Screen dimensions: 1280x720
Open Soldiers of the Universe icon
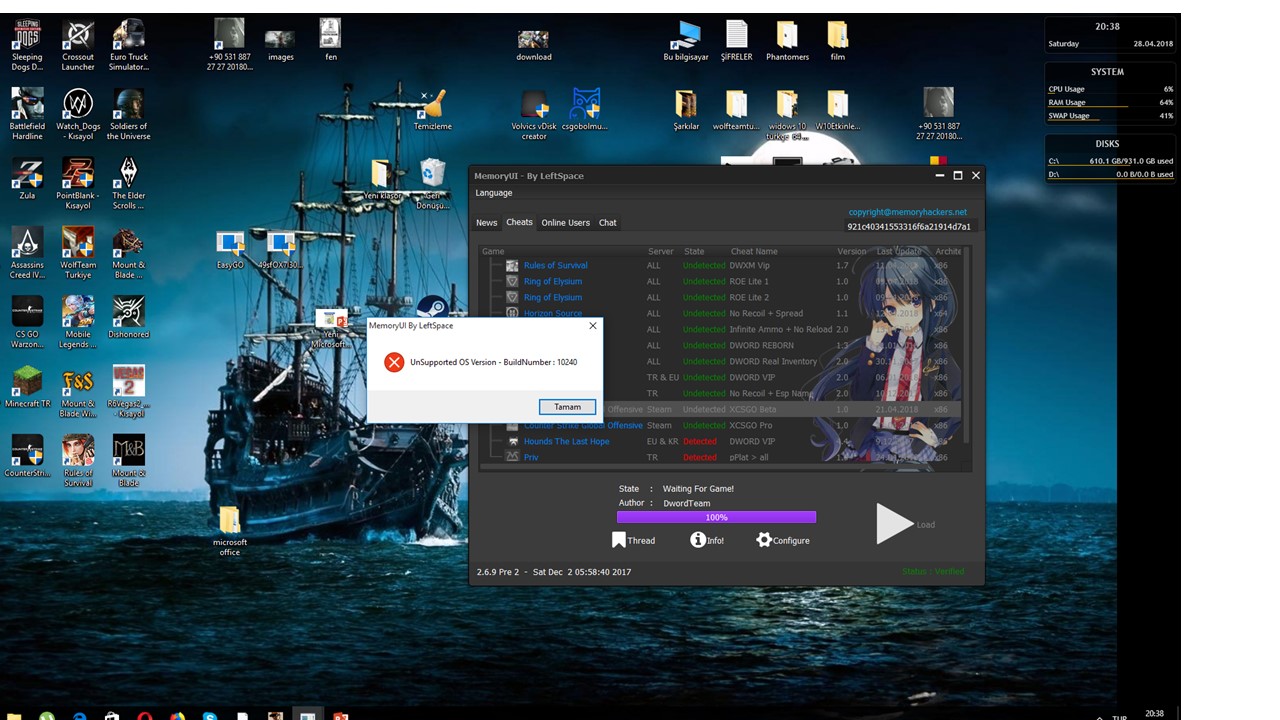tap(129, 114)
